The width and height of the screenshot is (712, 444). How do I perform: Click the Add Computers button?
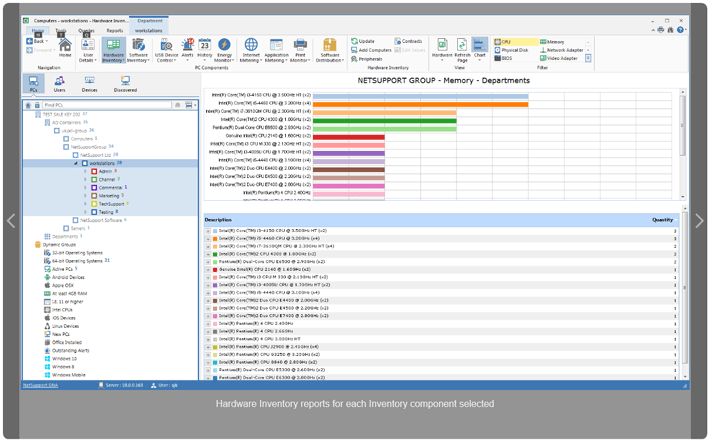pyautogui.click(x=374, y=50)
